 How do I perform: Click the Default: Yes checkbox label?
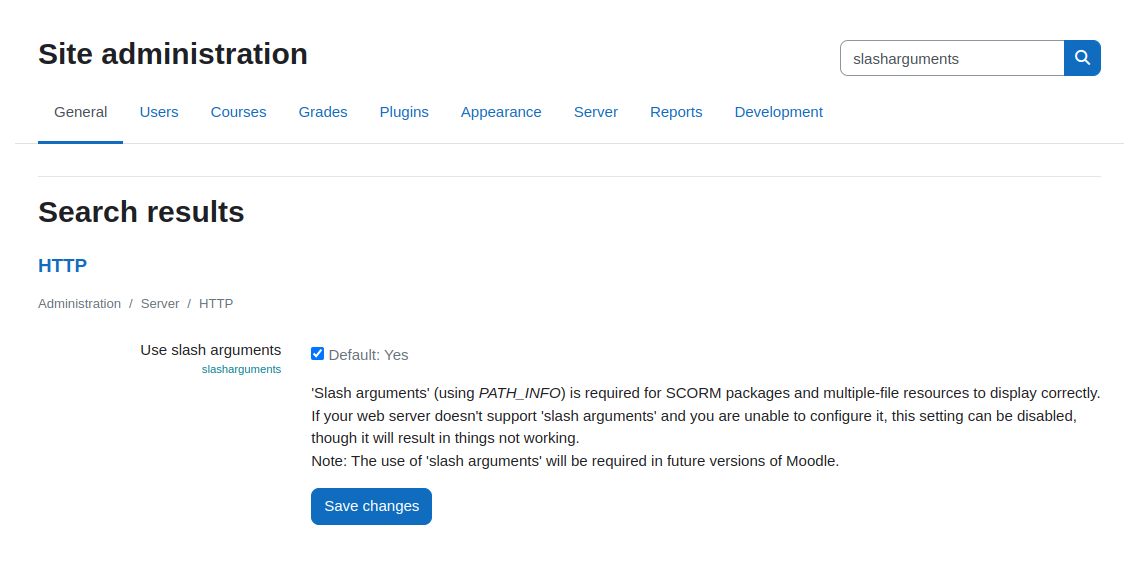point(368,355)
